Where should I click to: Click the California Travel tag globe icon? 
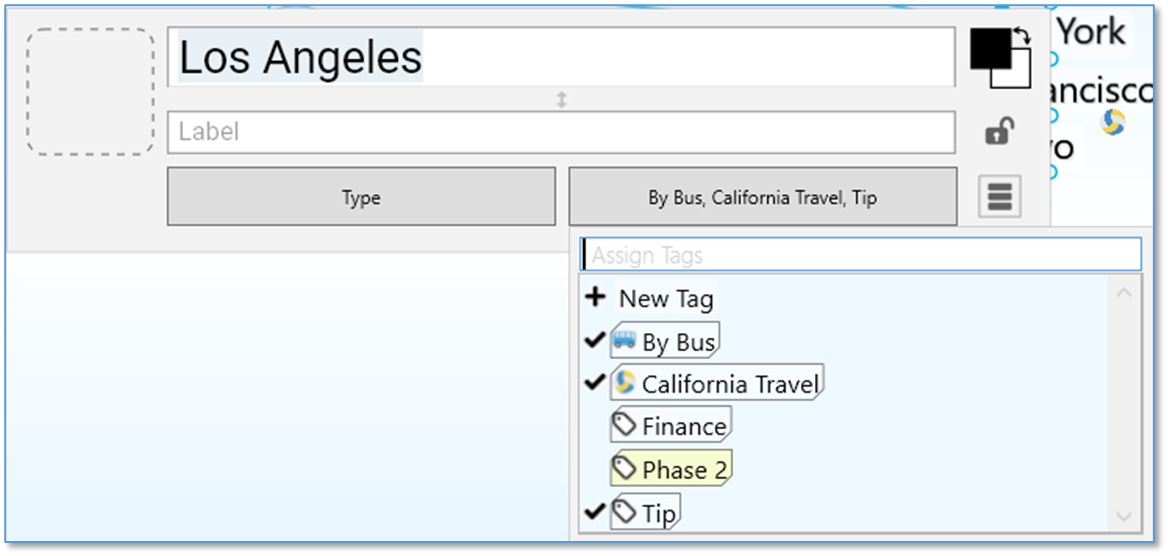[625, 382]
